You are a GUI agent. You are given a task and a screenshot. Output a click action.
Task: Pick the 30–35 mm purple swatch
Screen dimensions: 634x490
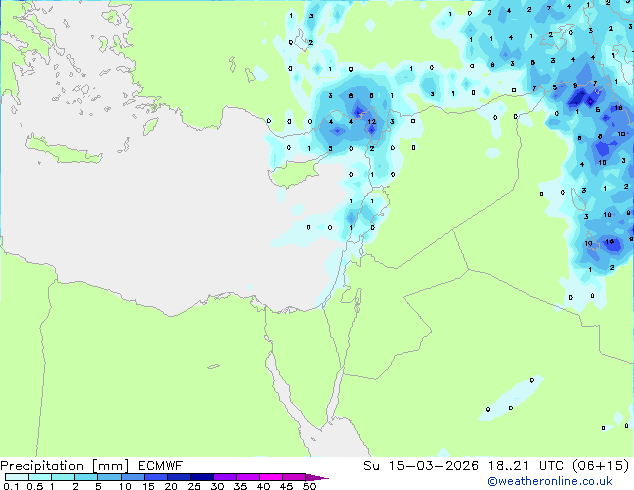(224, 477)
